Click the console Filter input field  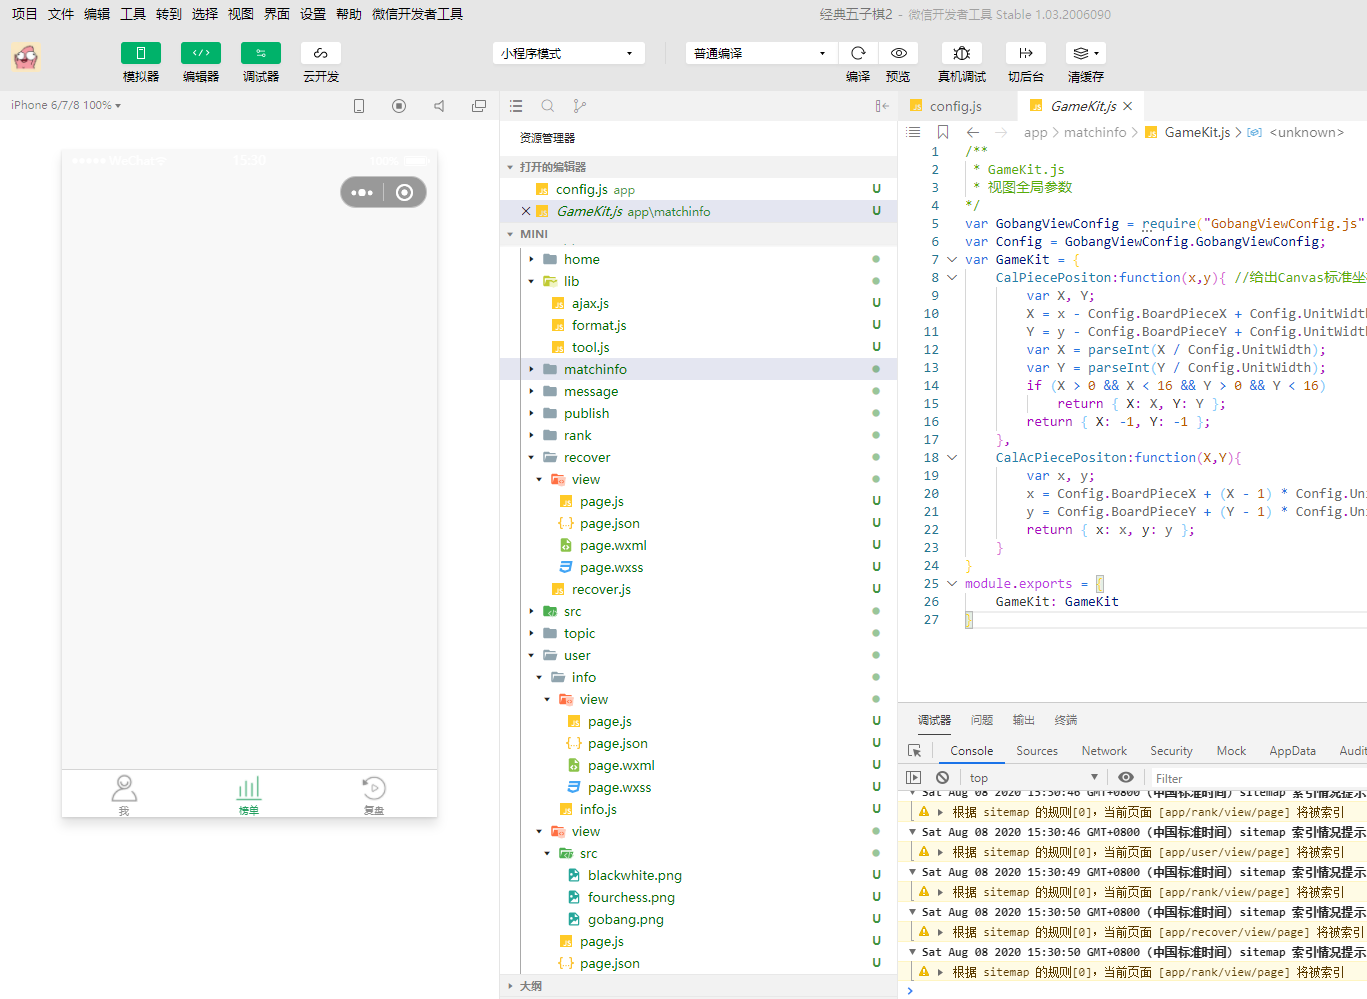point(1255,778)
